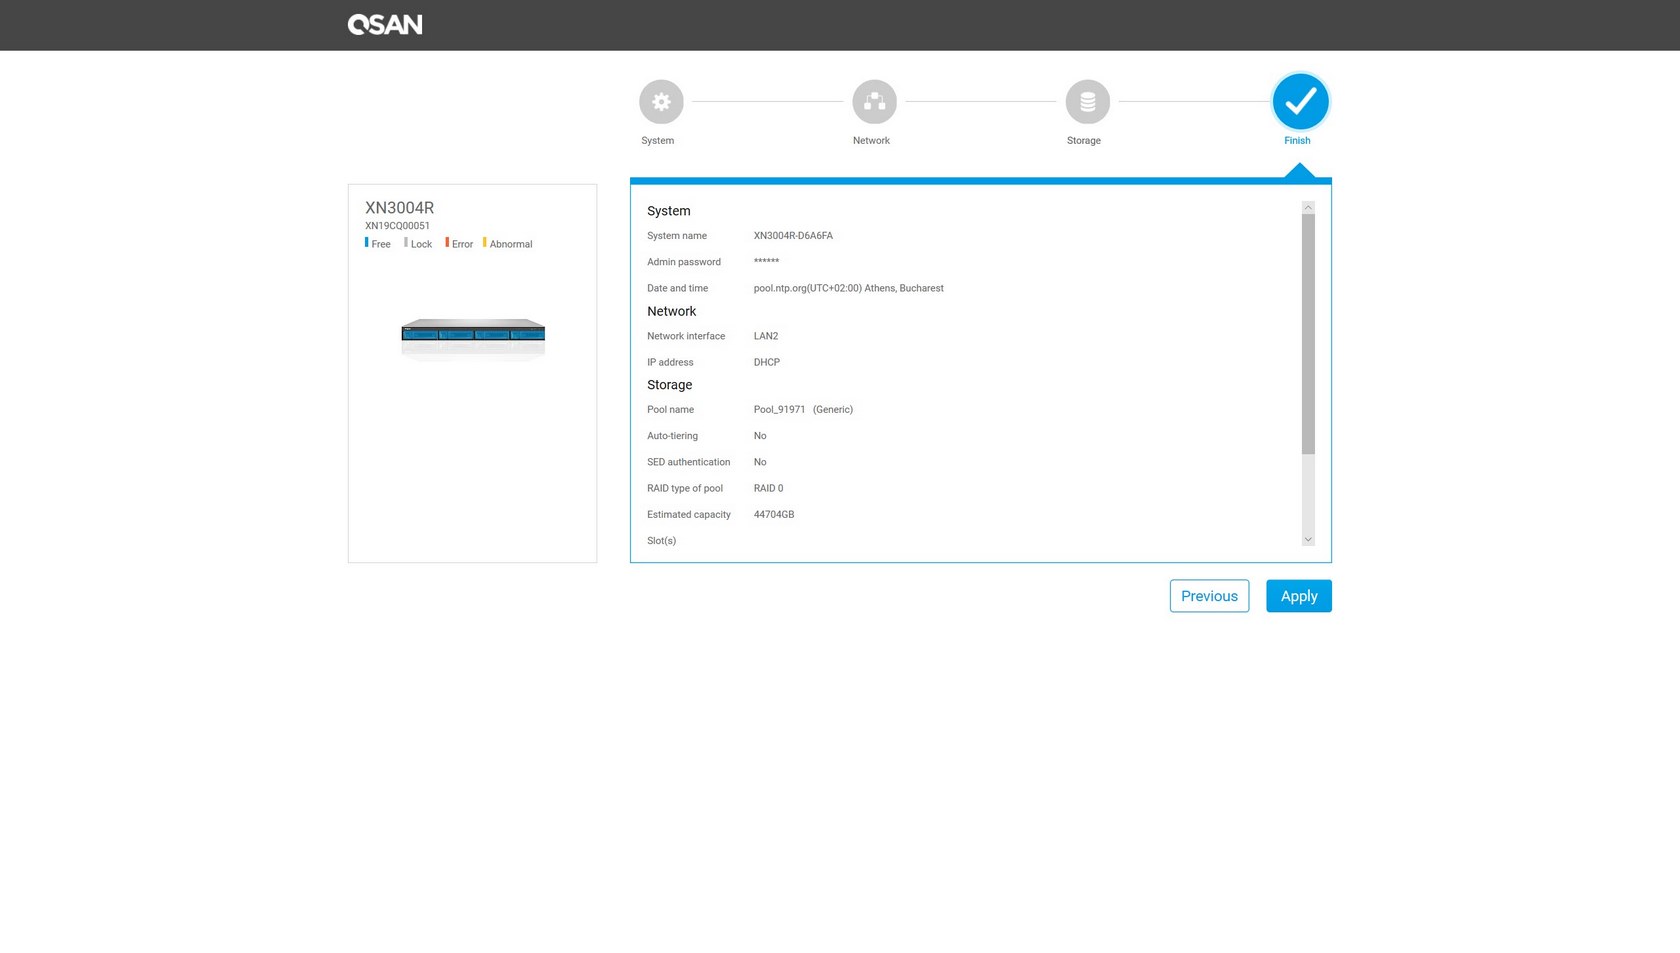
Task: Click the QSAN logo
Action: [x=385, y=25]
